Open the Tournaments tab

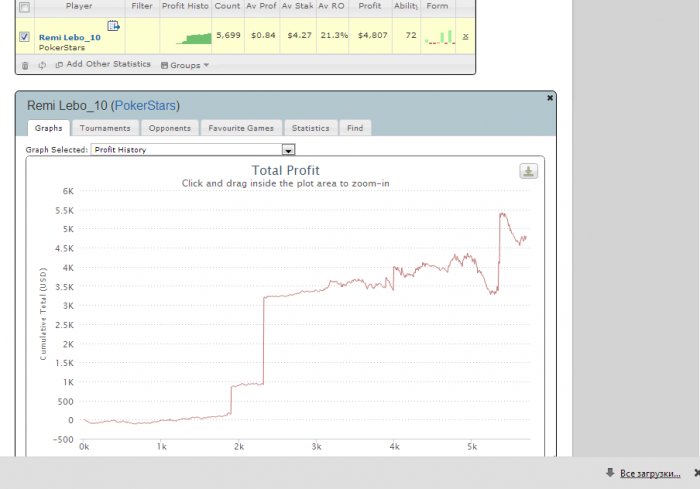[105, 128]
